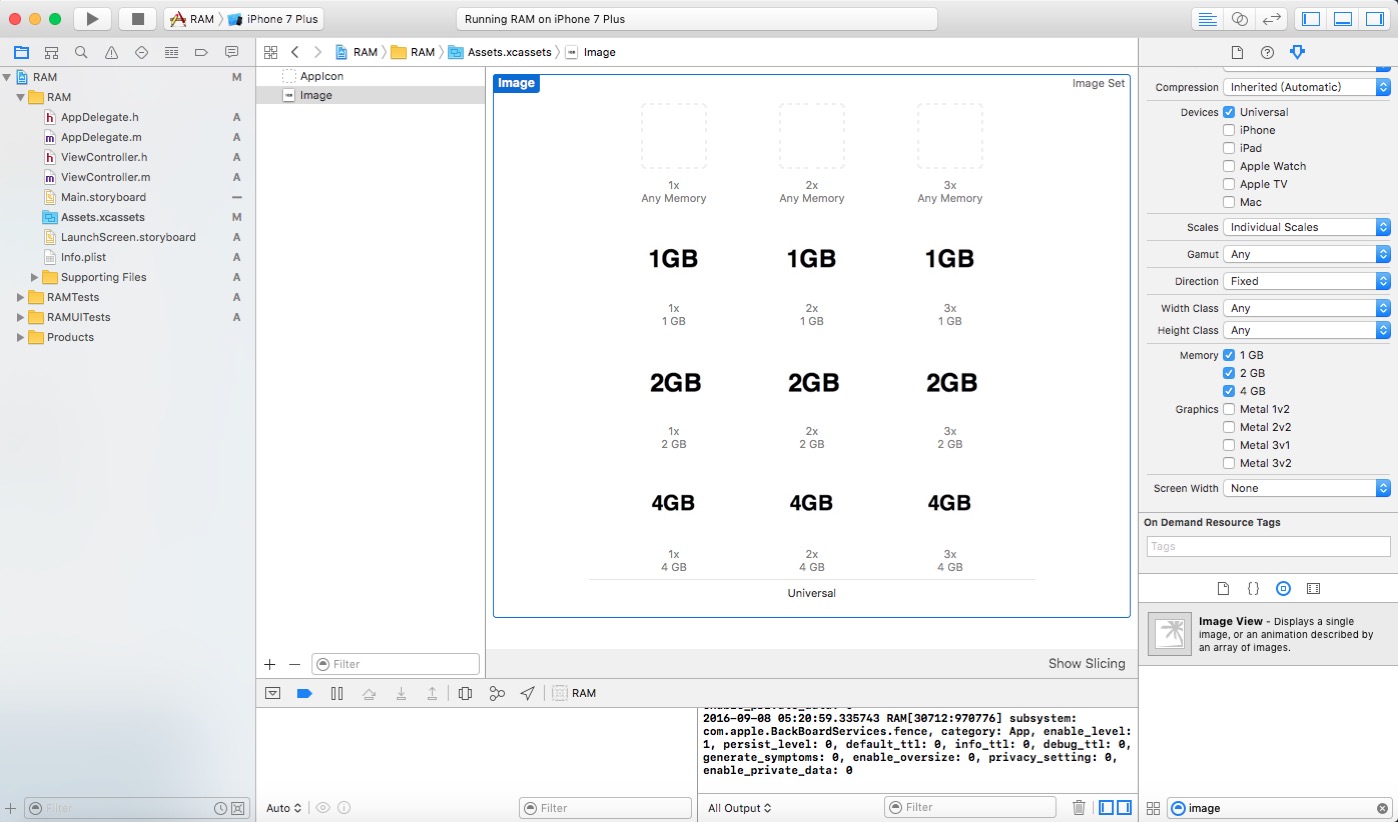Open the Scales dropdown
1398x822 pixels.
pyautogui.click(x=1306, y=227)
